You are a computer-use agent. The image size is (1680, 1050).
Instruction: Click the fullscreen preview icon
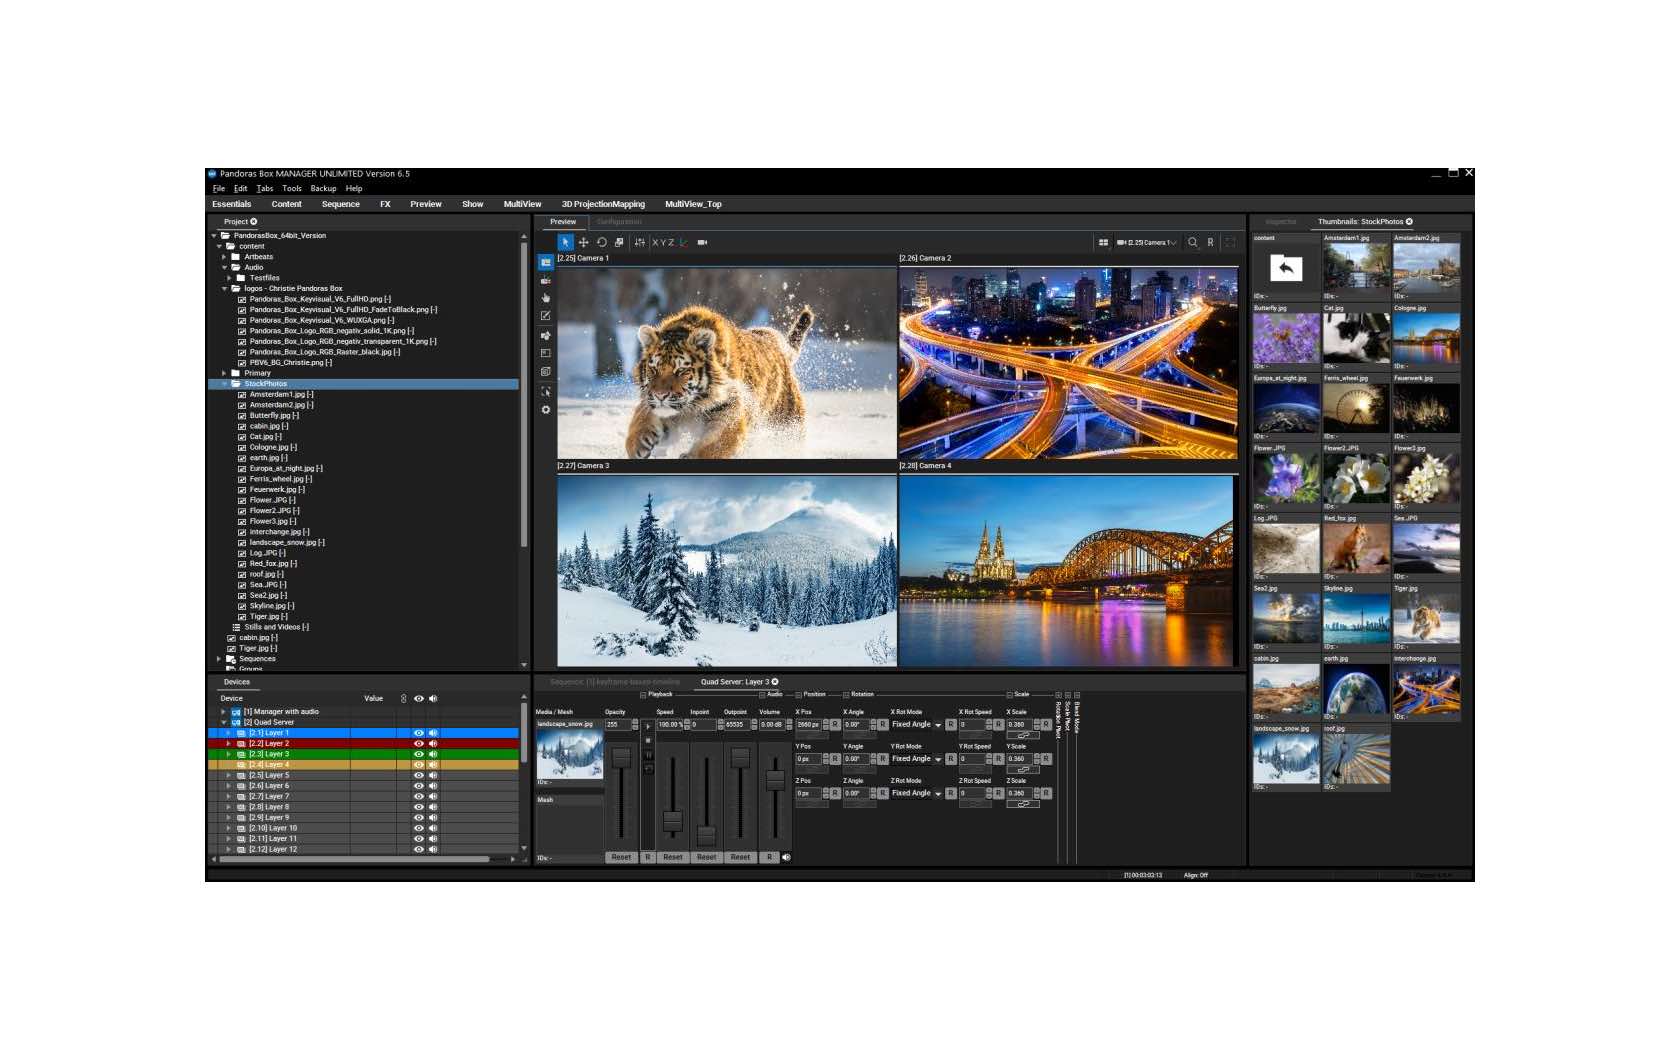tap(1230, 242)
